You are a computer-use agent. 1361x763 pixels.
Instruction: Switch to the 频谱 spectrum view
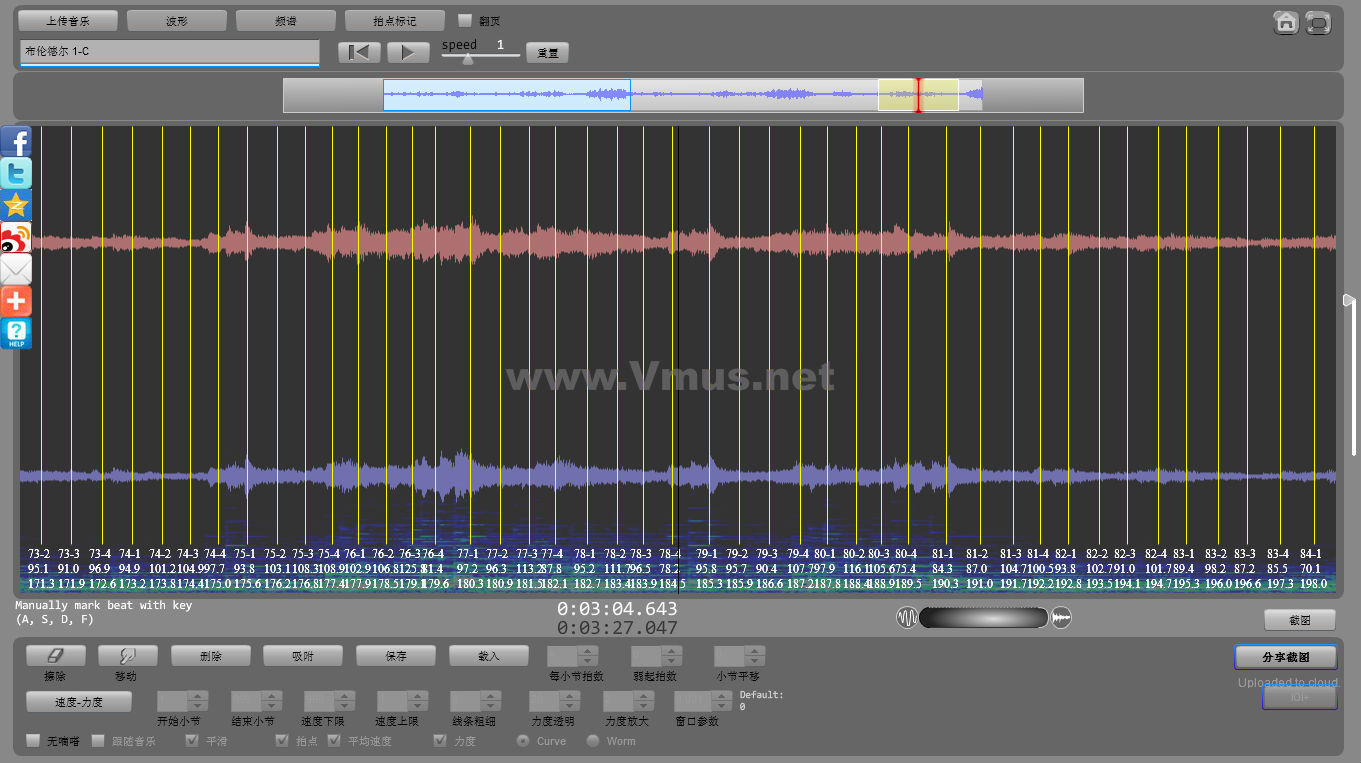click(x=285, y=20)
